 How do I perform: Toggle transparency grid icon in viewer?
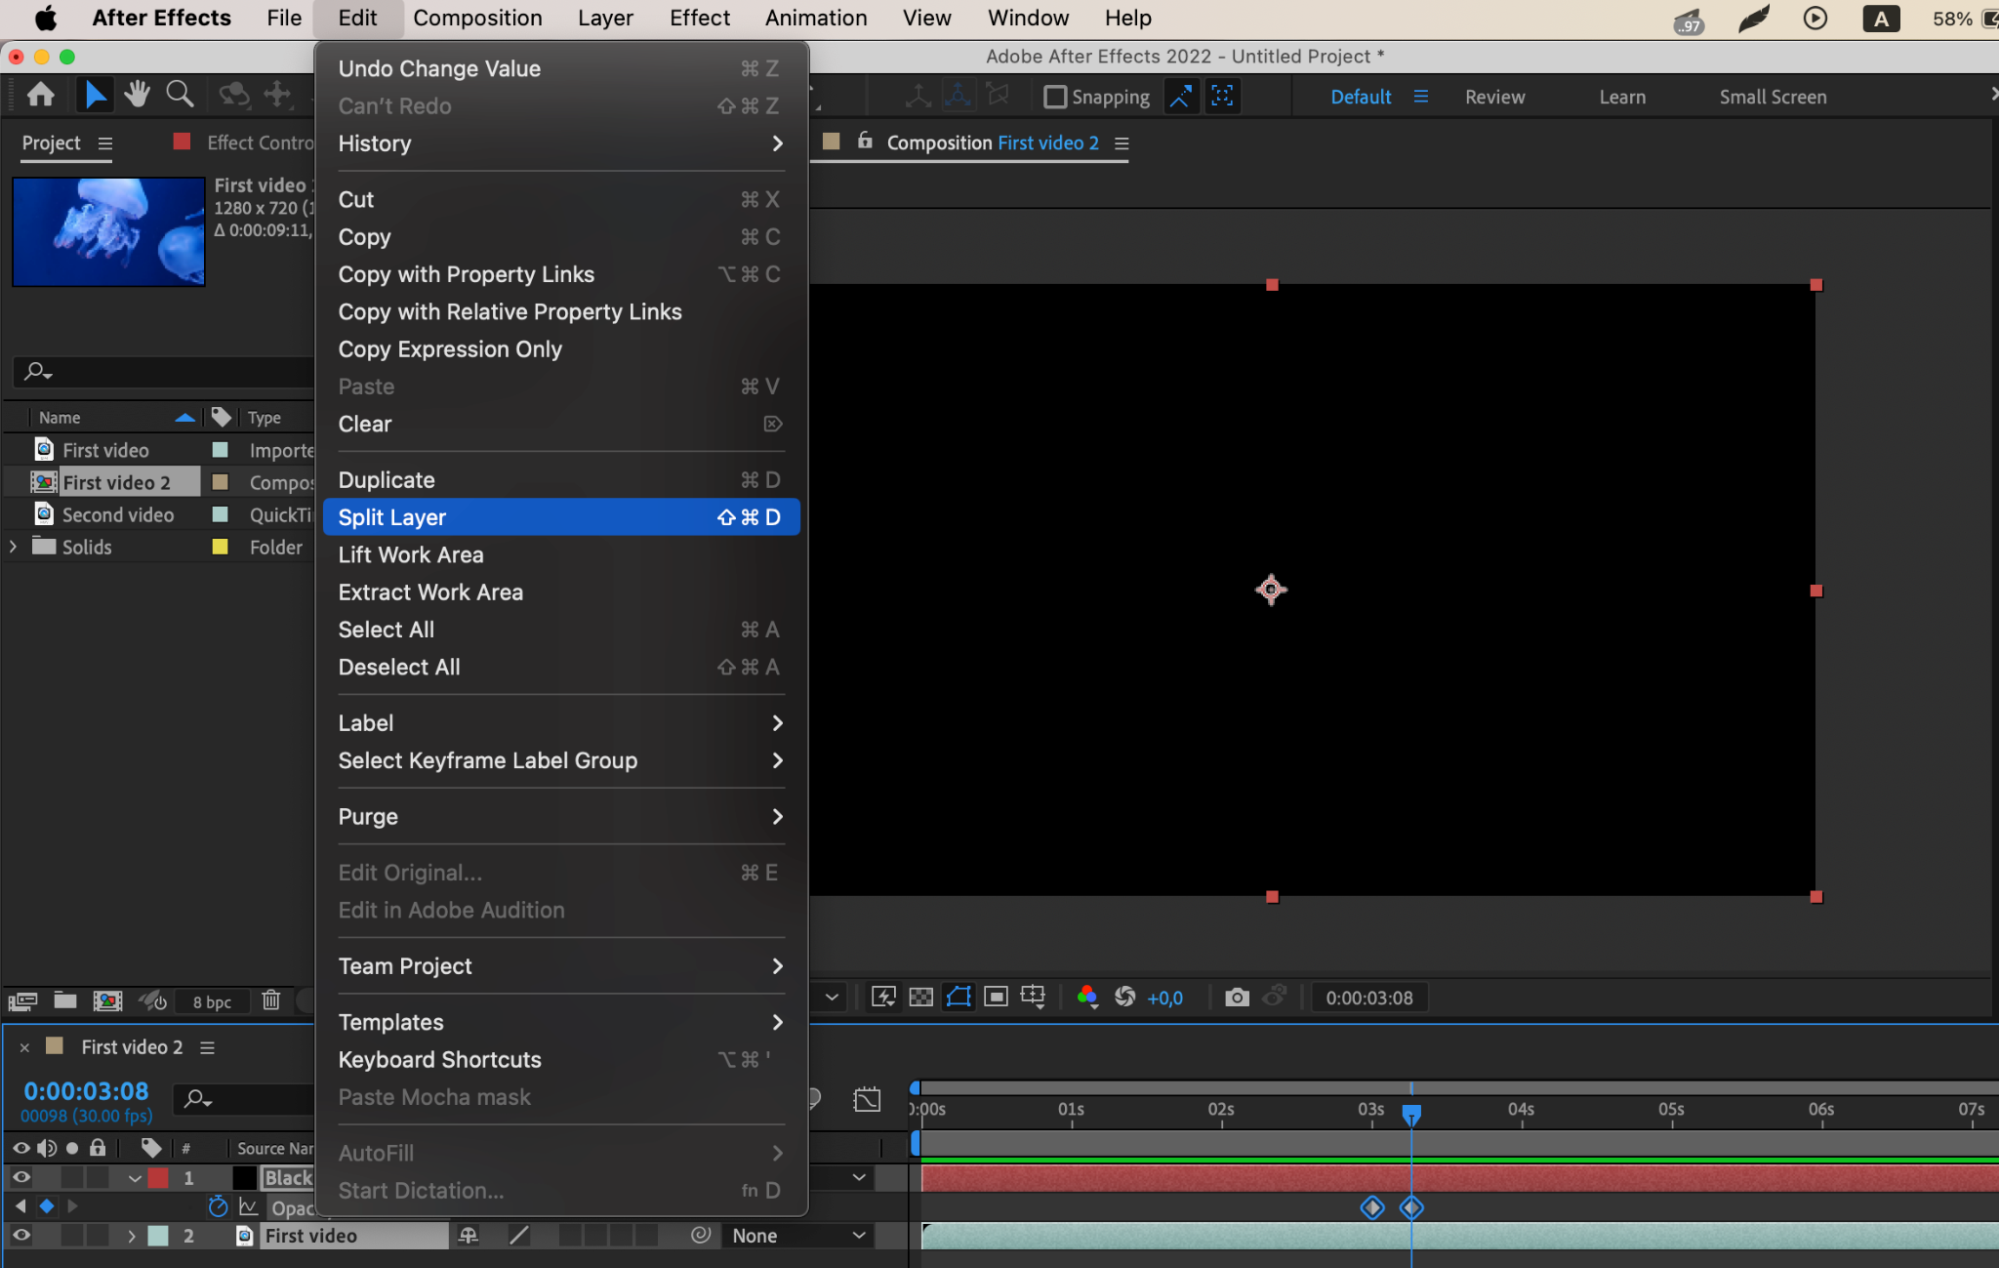tap(921, 997)
